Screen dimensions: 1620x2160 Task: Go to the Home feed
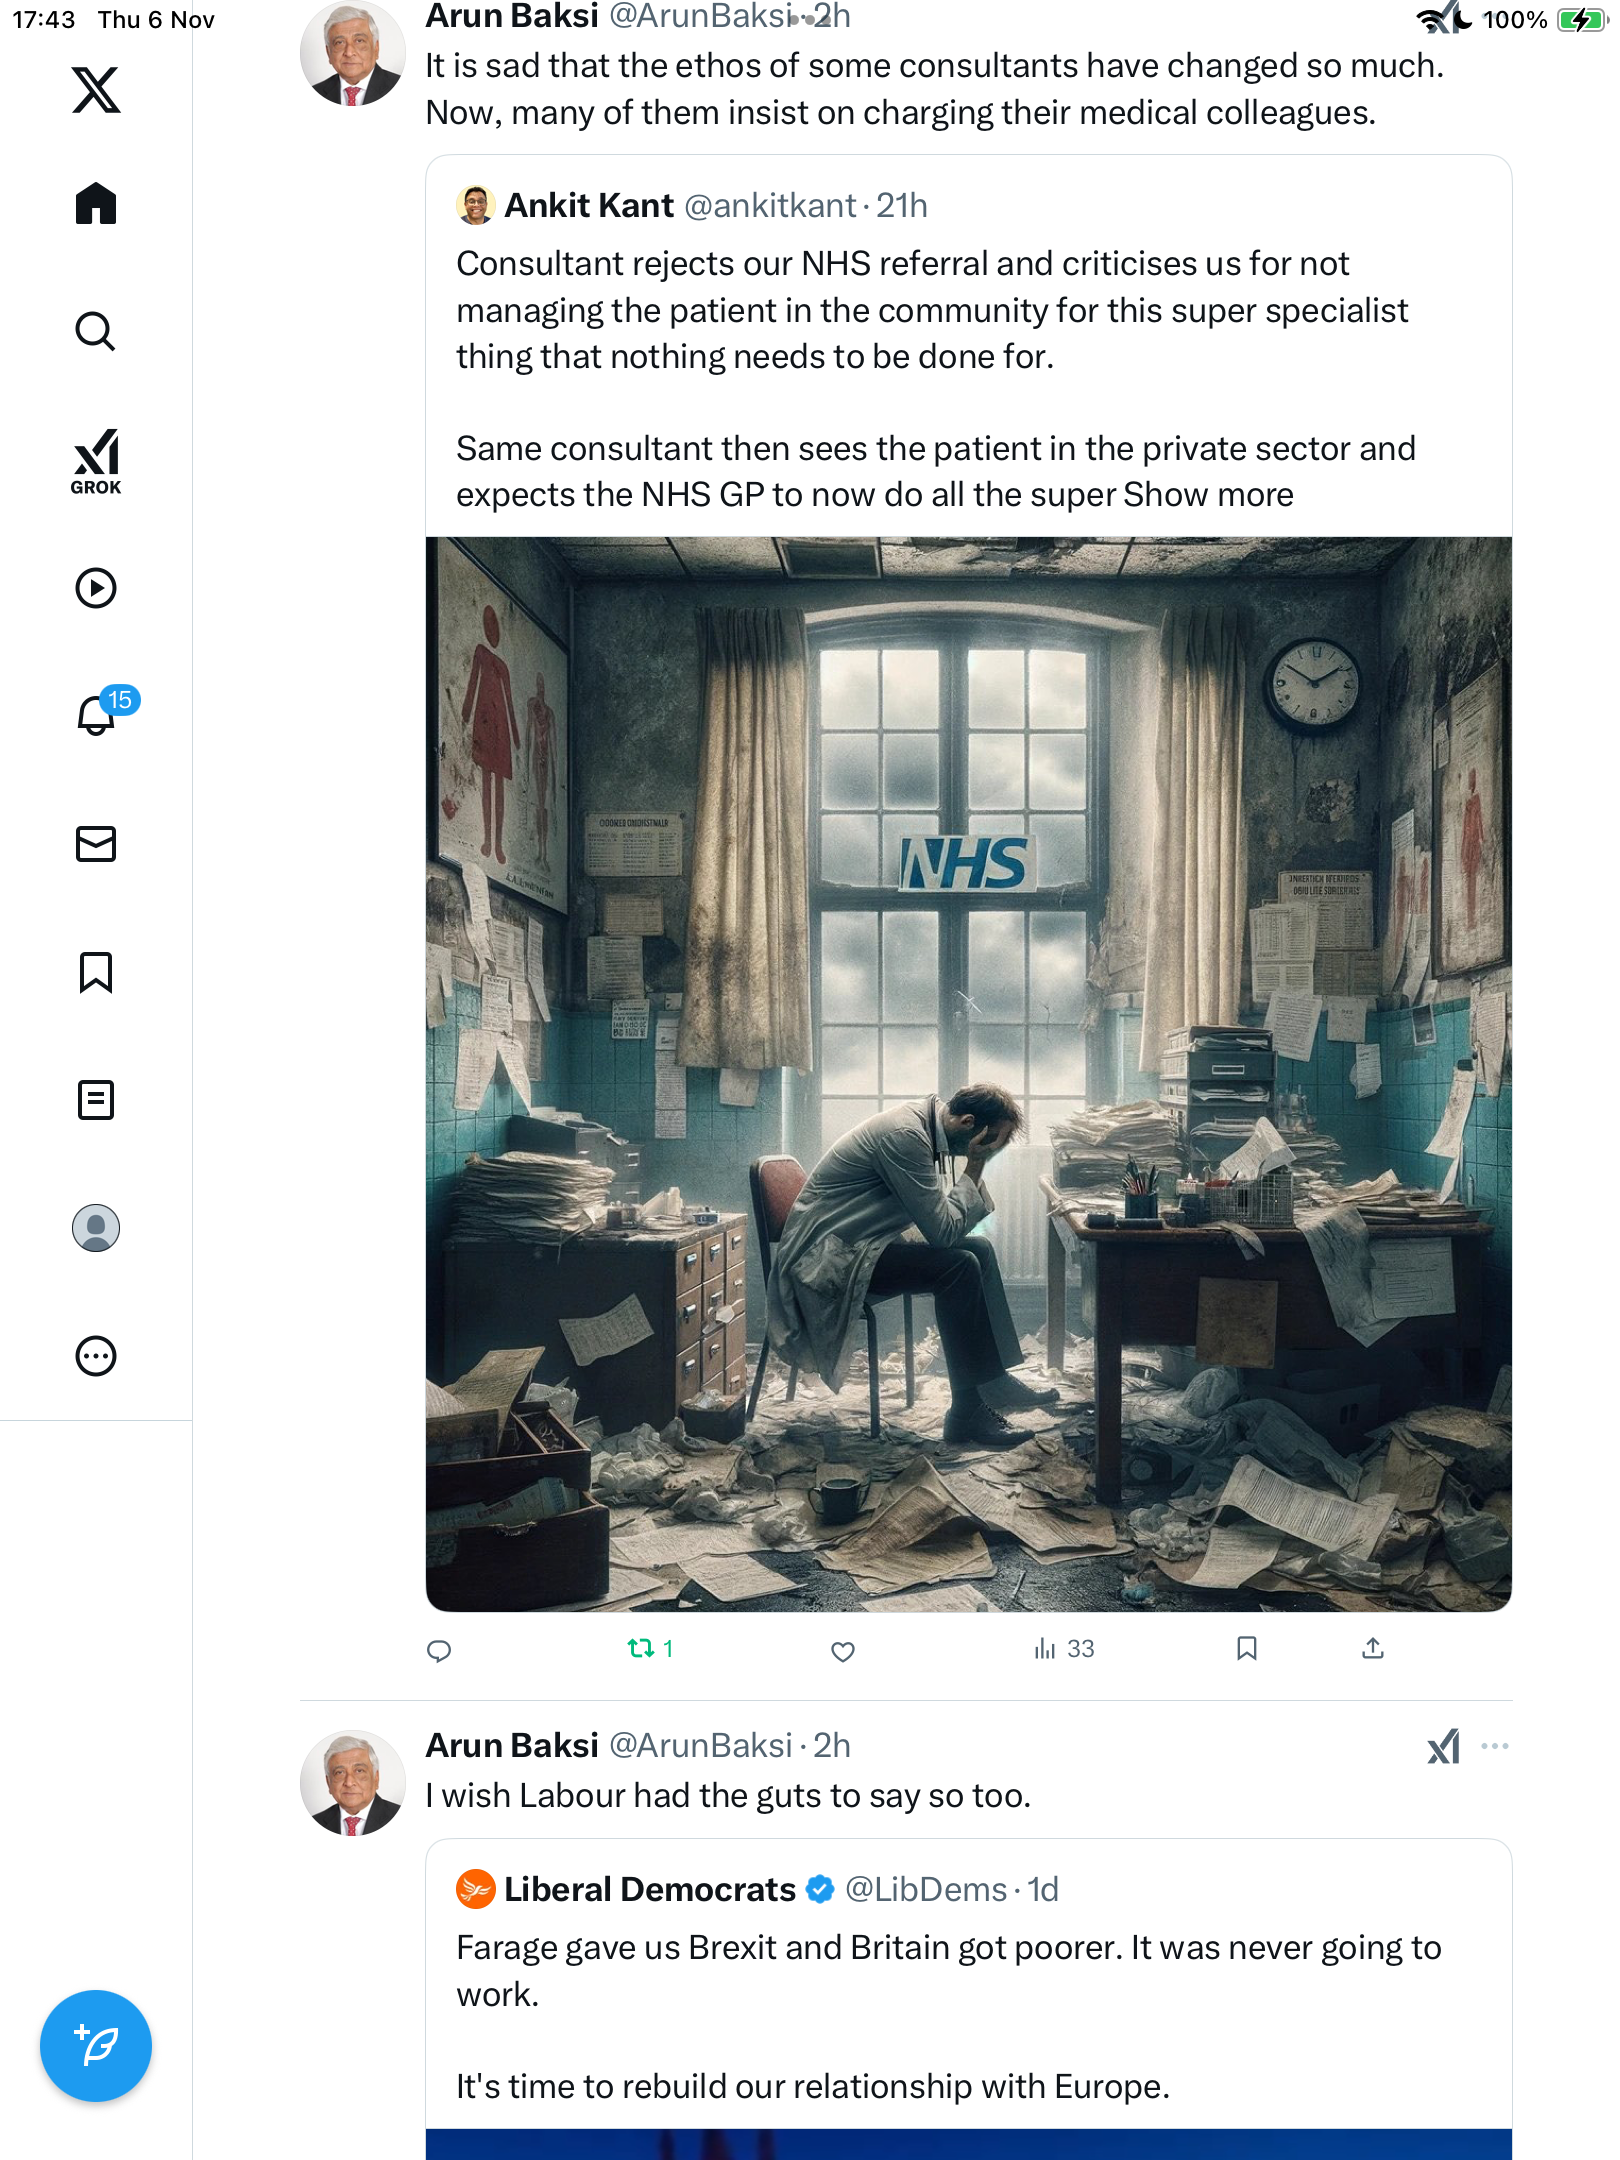click(96, 204)
